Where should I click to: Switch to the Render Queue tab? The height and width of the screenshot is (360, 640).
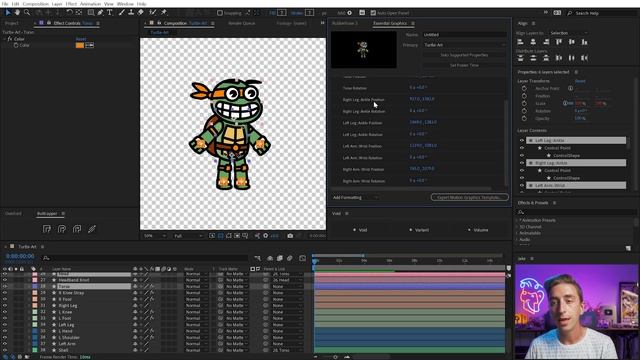point(242,23)
